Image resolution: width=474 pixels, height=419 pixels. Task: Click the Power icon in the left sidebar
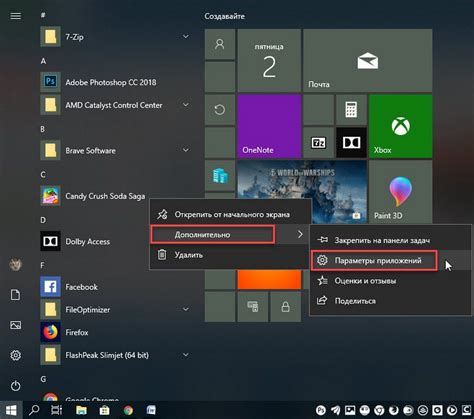pyautogui.click(x=16, y=386)
